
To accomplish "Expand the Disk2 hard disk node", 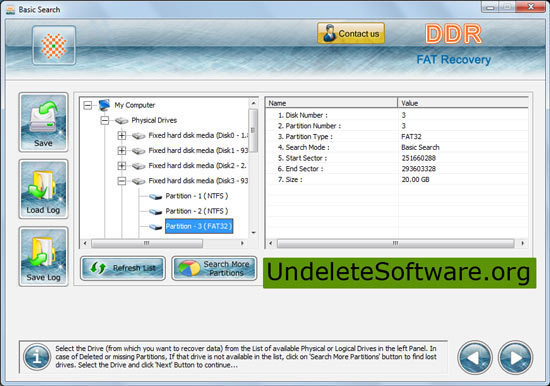I will click(122, 166).
